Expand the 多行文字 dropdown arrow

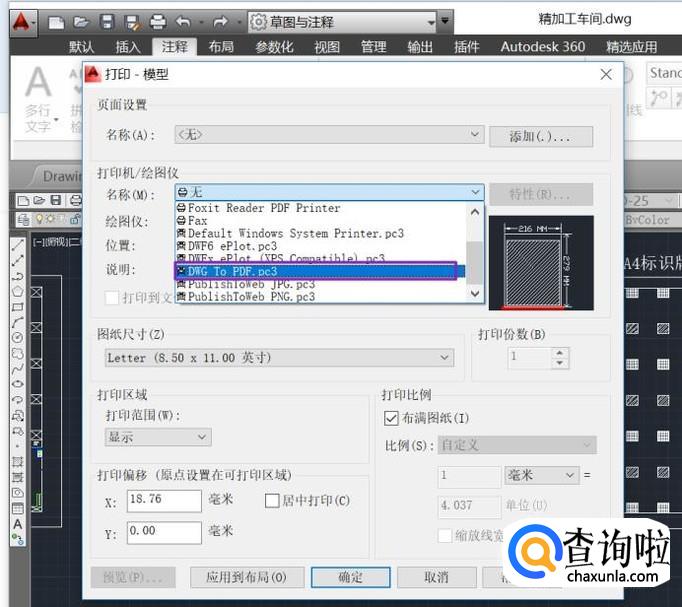pos(56,119)
